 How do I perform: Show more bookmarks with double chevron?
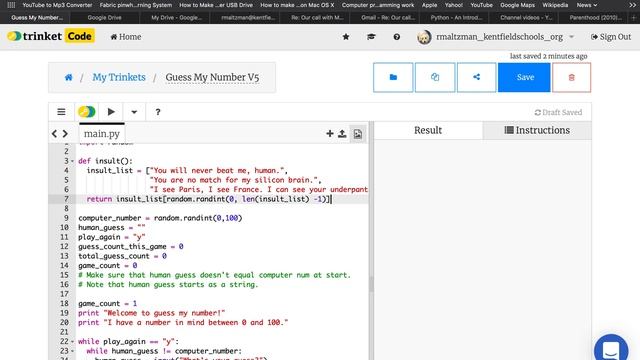click(632, 5)
